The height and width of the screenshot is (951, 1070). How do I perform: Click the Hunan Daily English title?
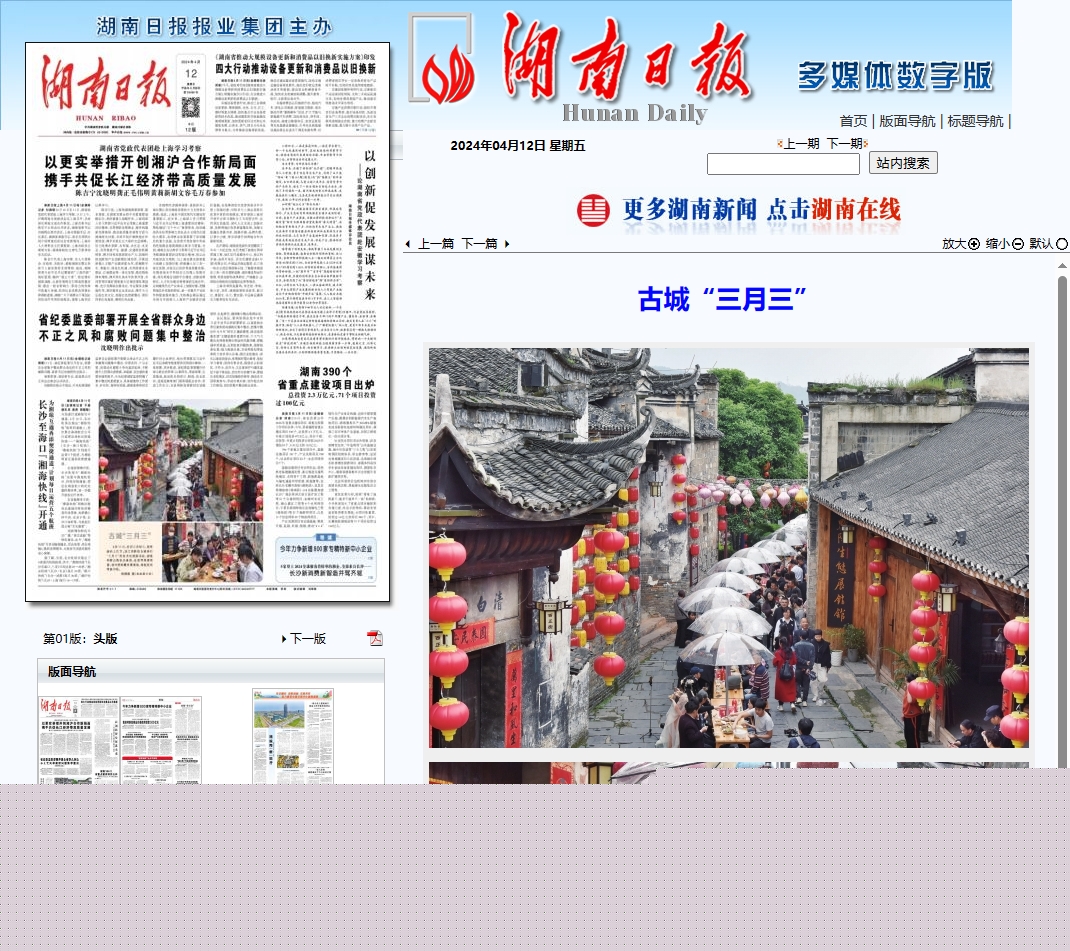coord(635,113)
